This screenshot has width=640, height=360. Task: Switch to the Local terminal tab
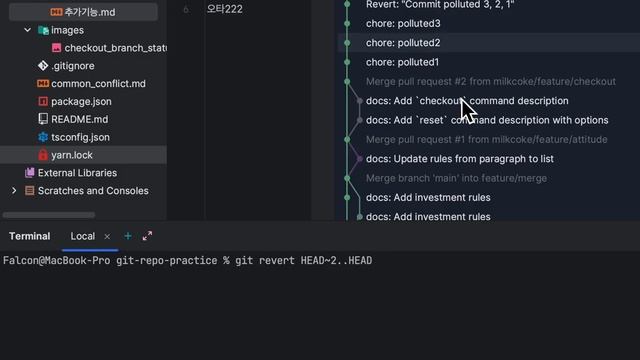82,236
